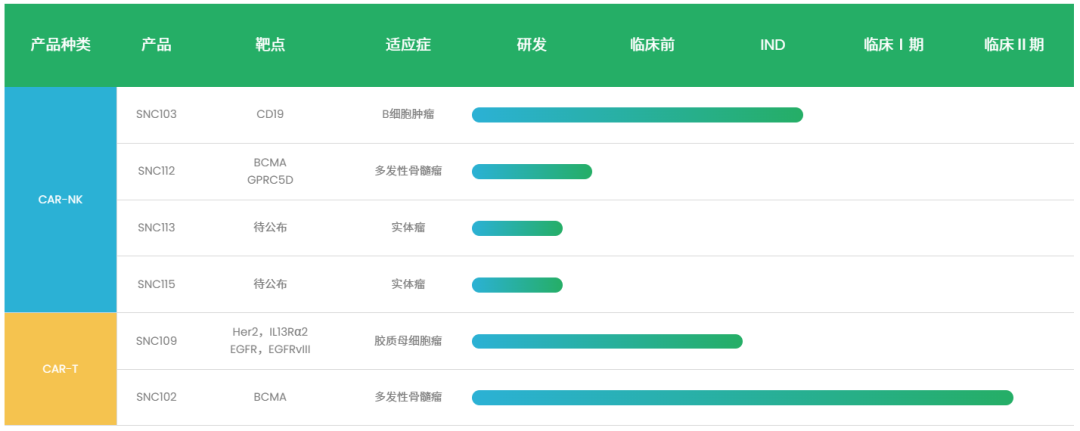This screenshot has width=1080, height=431.
Task: Select the 临床 II 期 stage header
Action: 1013,45
